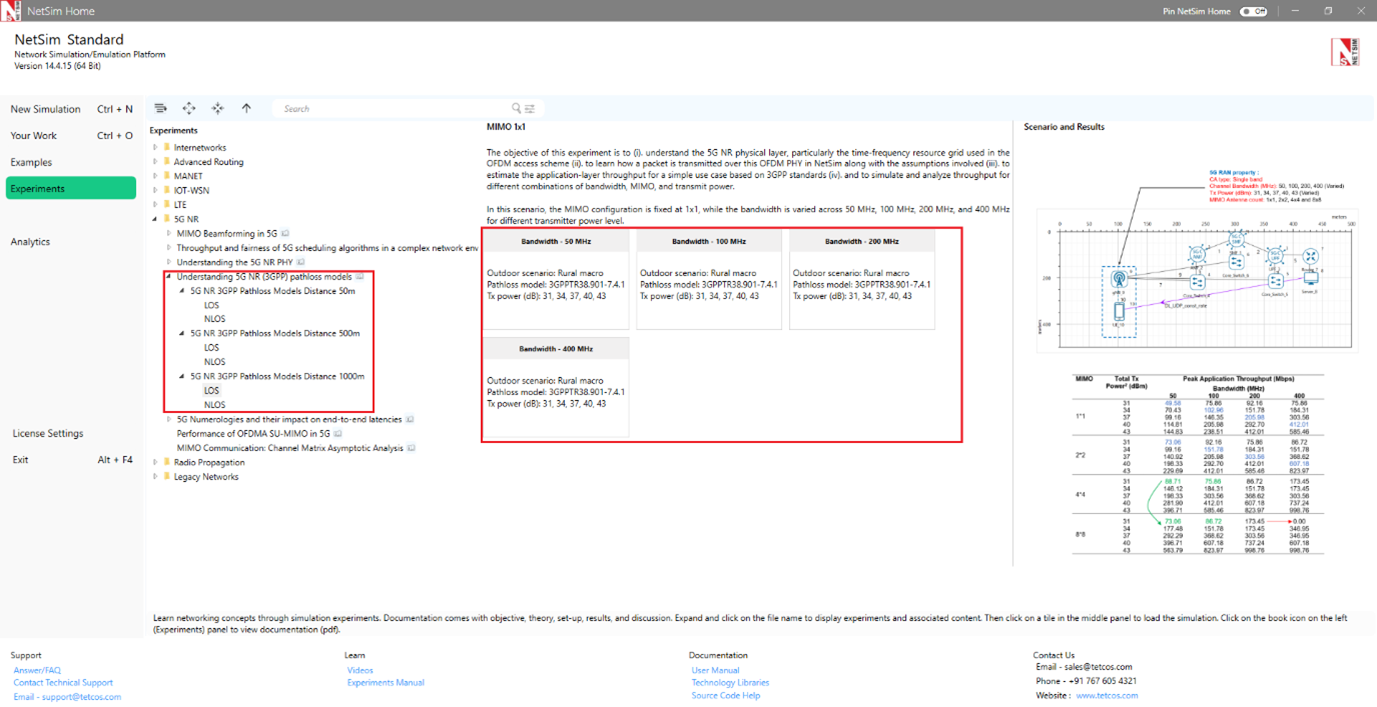
Task: Open New Simulation in left sidebar
Action: (x=46, y=109)
